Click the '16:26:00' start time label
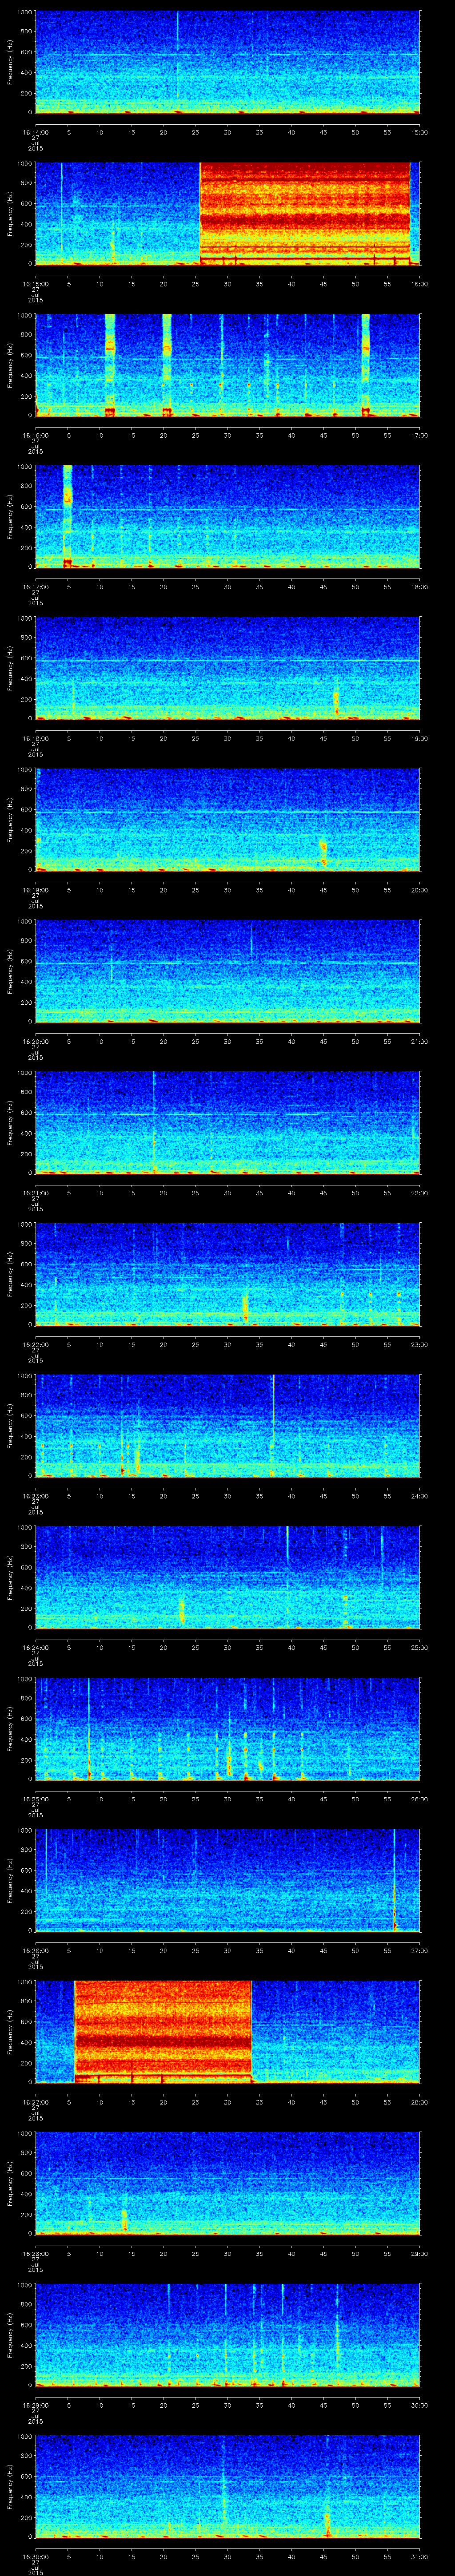Viewport: 455px width, 2576px height. click(x=35, y=1950)
